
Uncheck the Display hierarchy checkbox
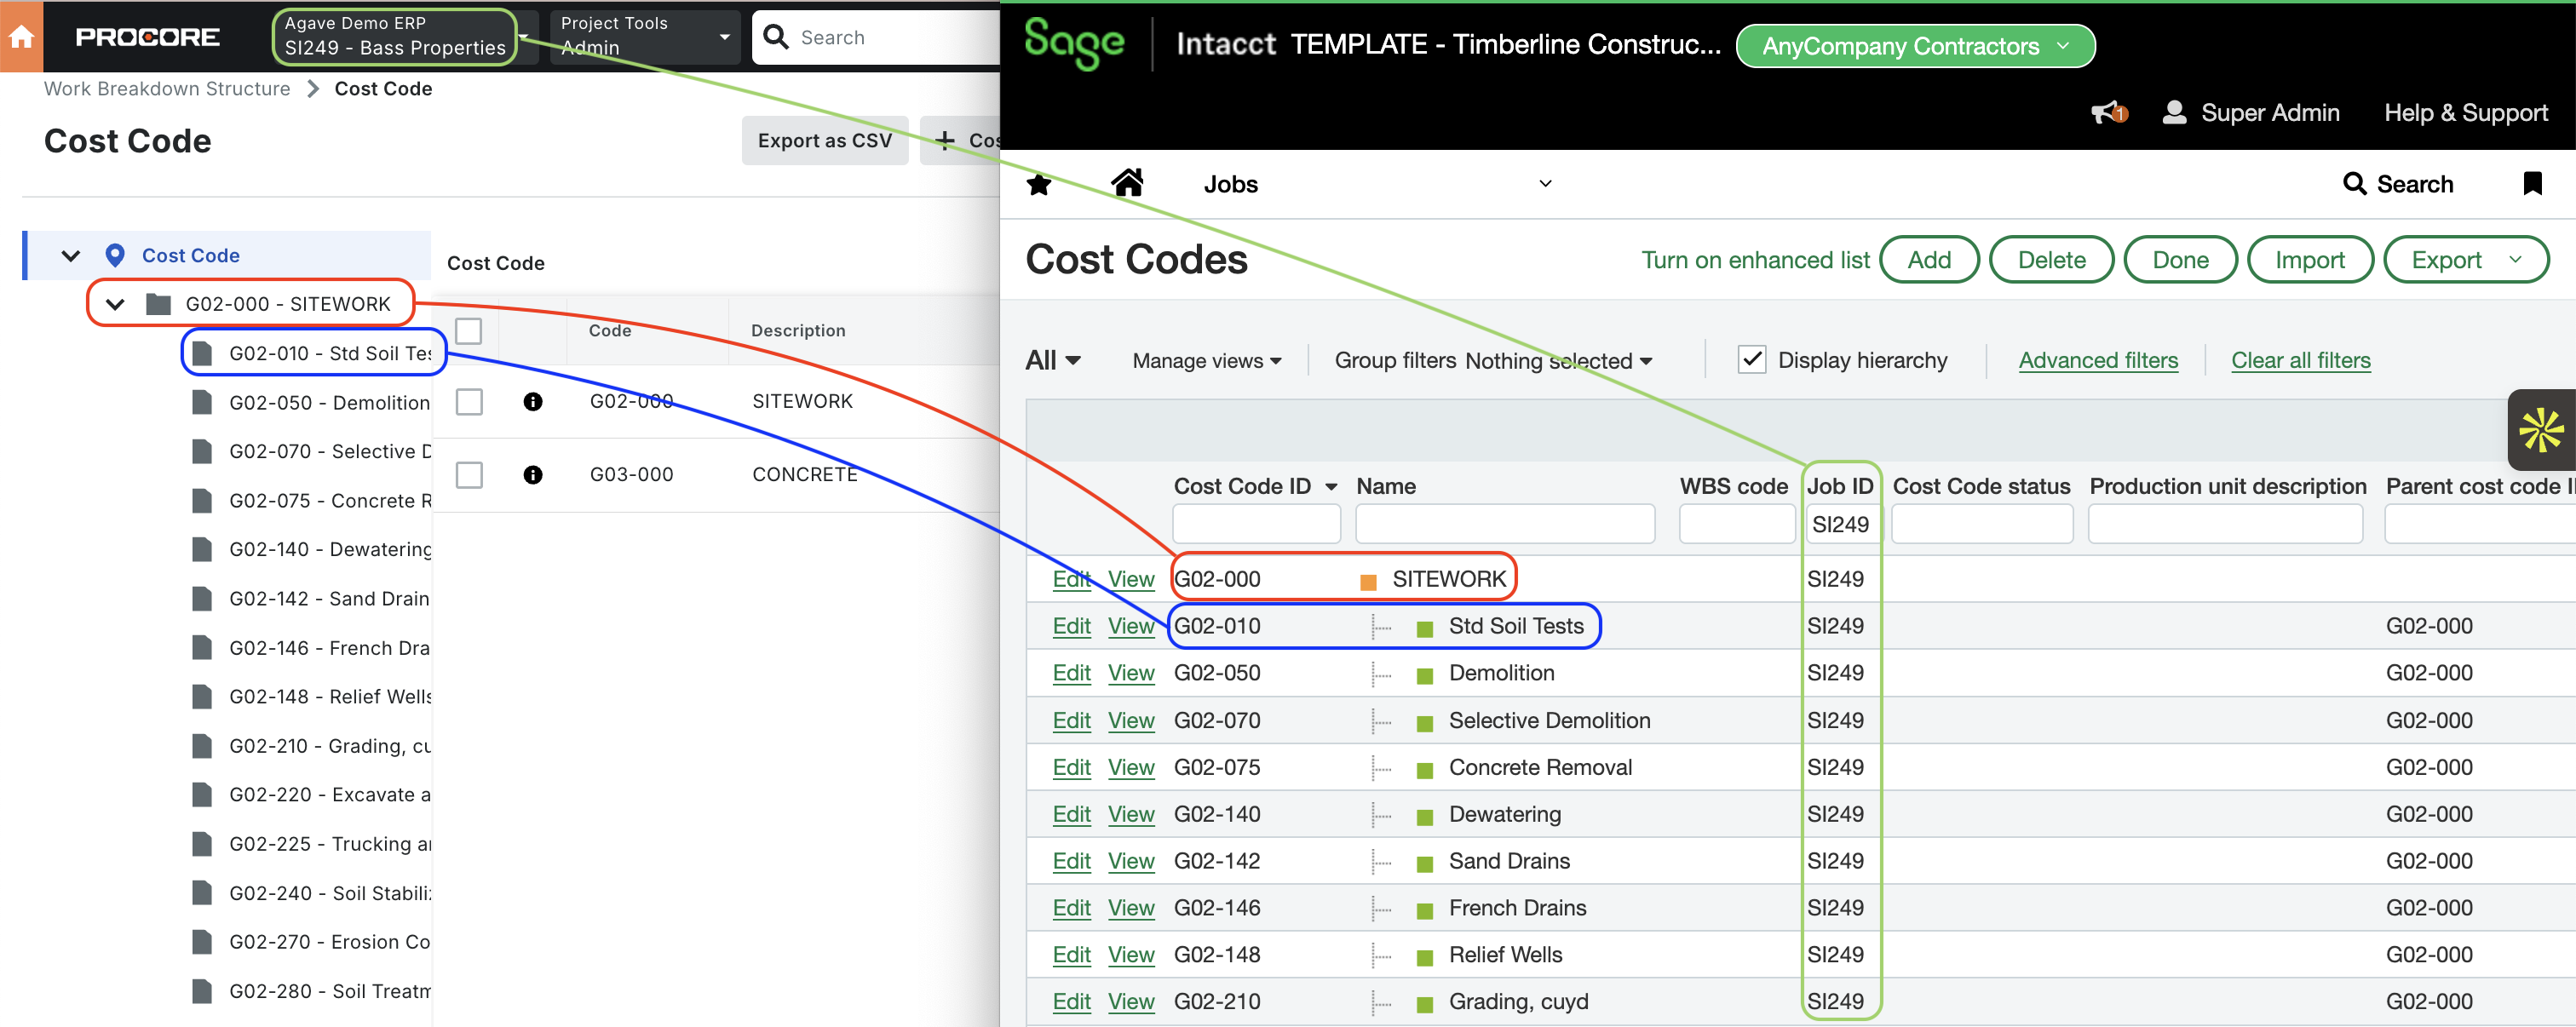tap(1752, 359)
